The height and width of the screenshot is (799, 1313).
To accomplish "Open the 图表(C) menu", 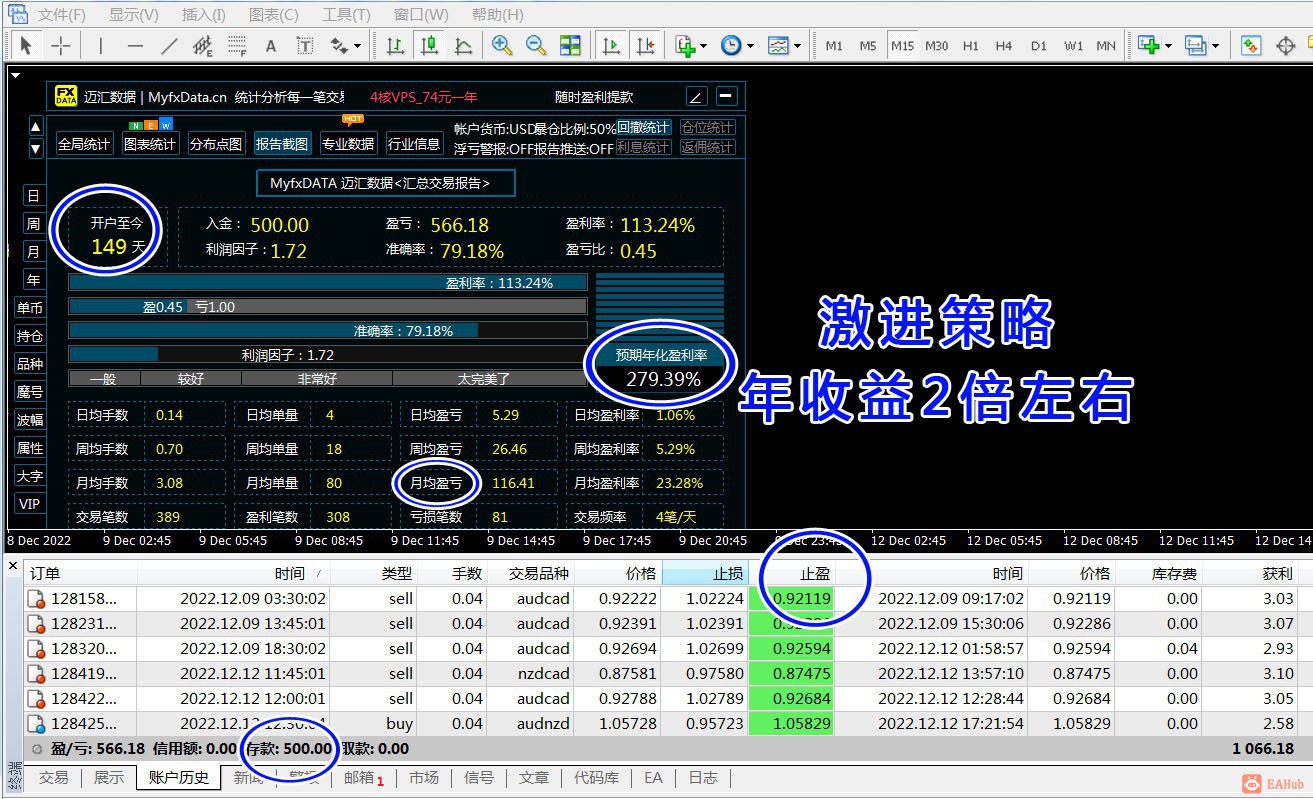I will point(273,15).
